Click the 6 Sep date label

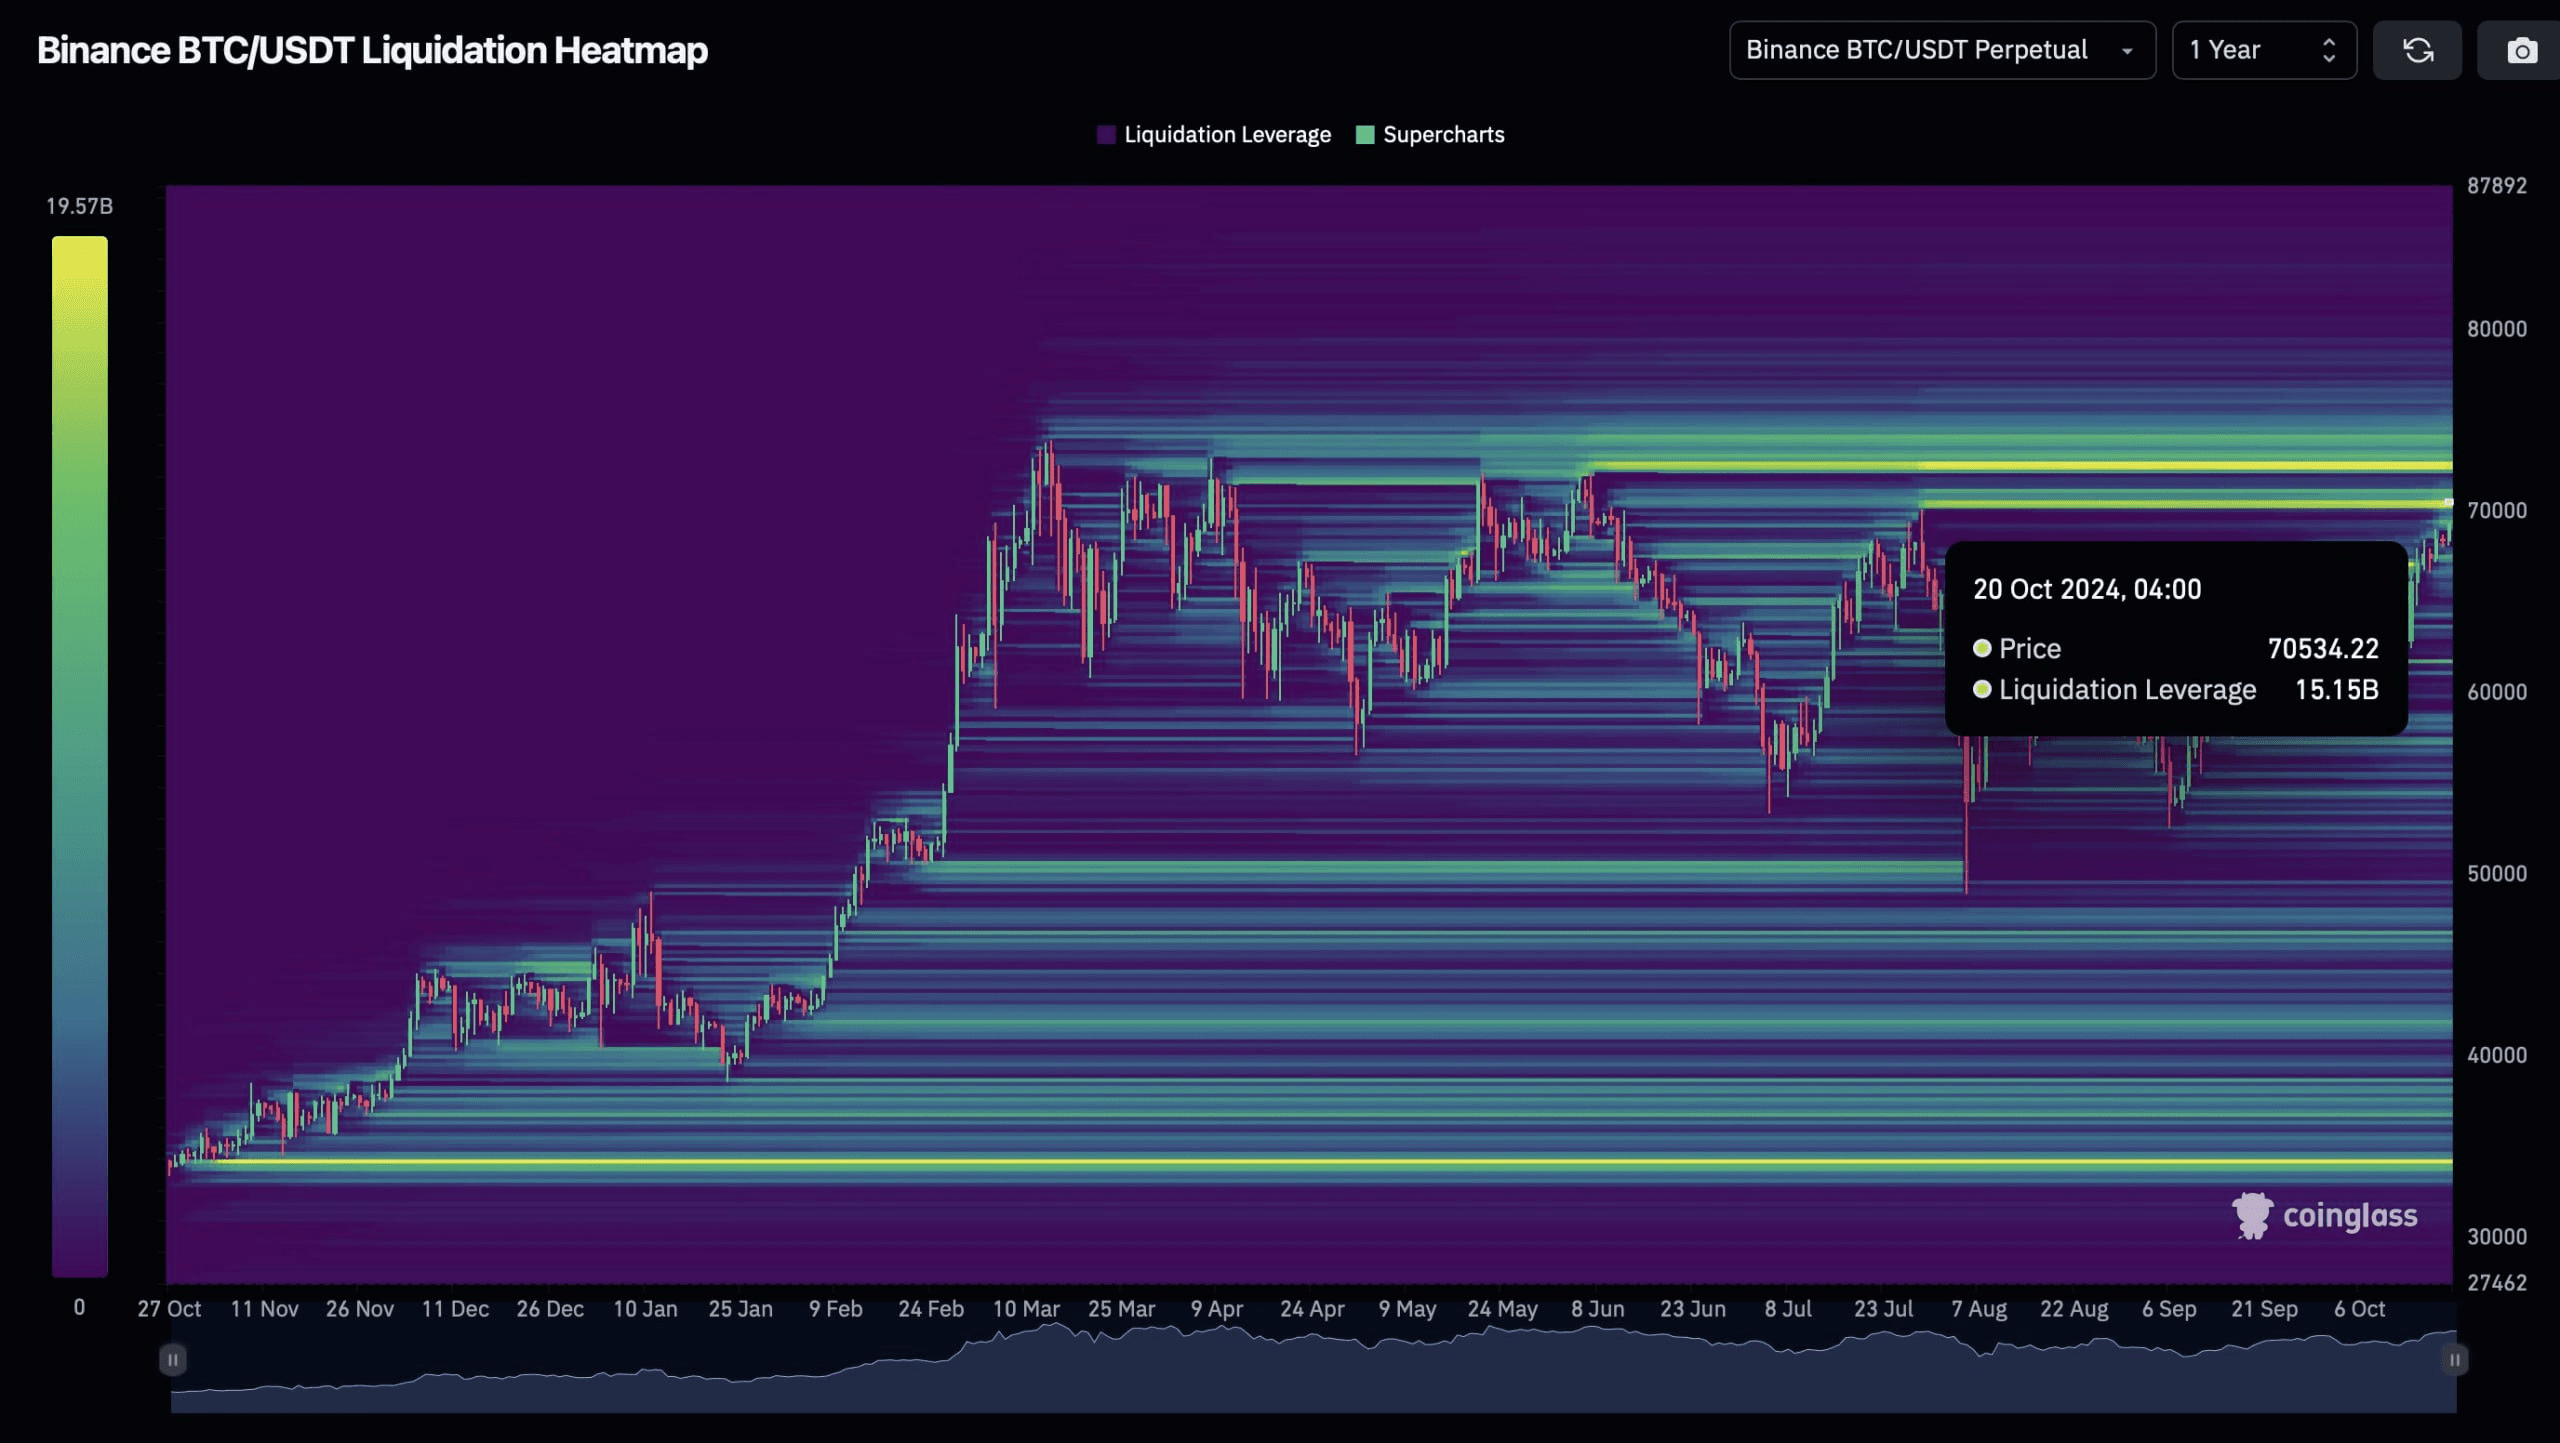click(x=2169, y=1309)
